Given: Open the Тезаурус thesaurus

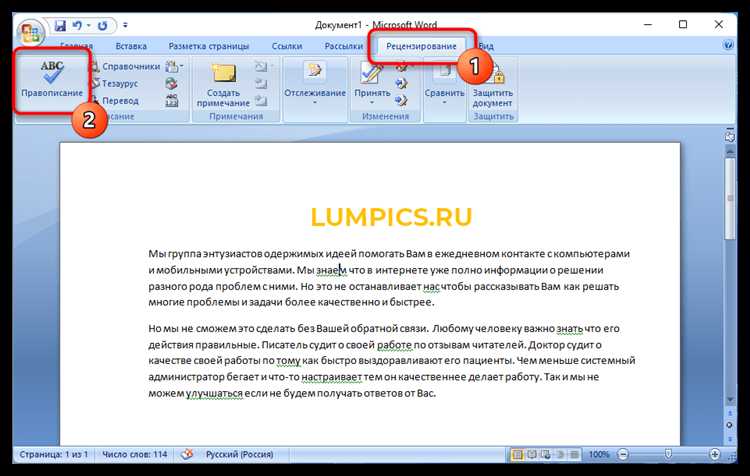Looking at the screenshot, I should (x=115, y=83).
